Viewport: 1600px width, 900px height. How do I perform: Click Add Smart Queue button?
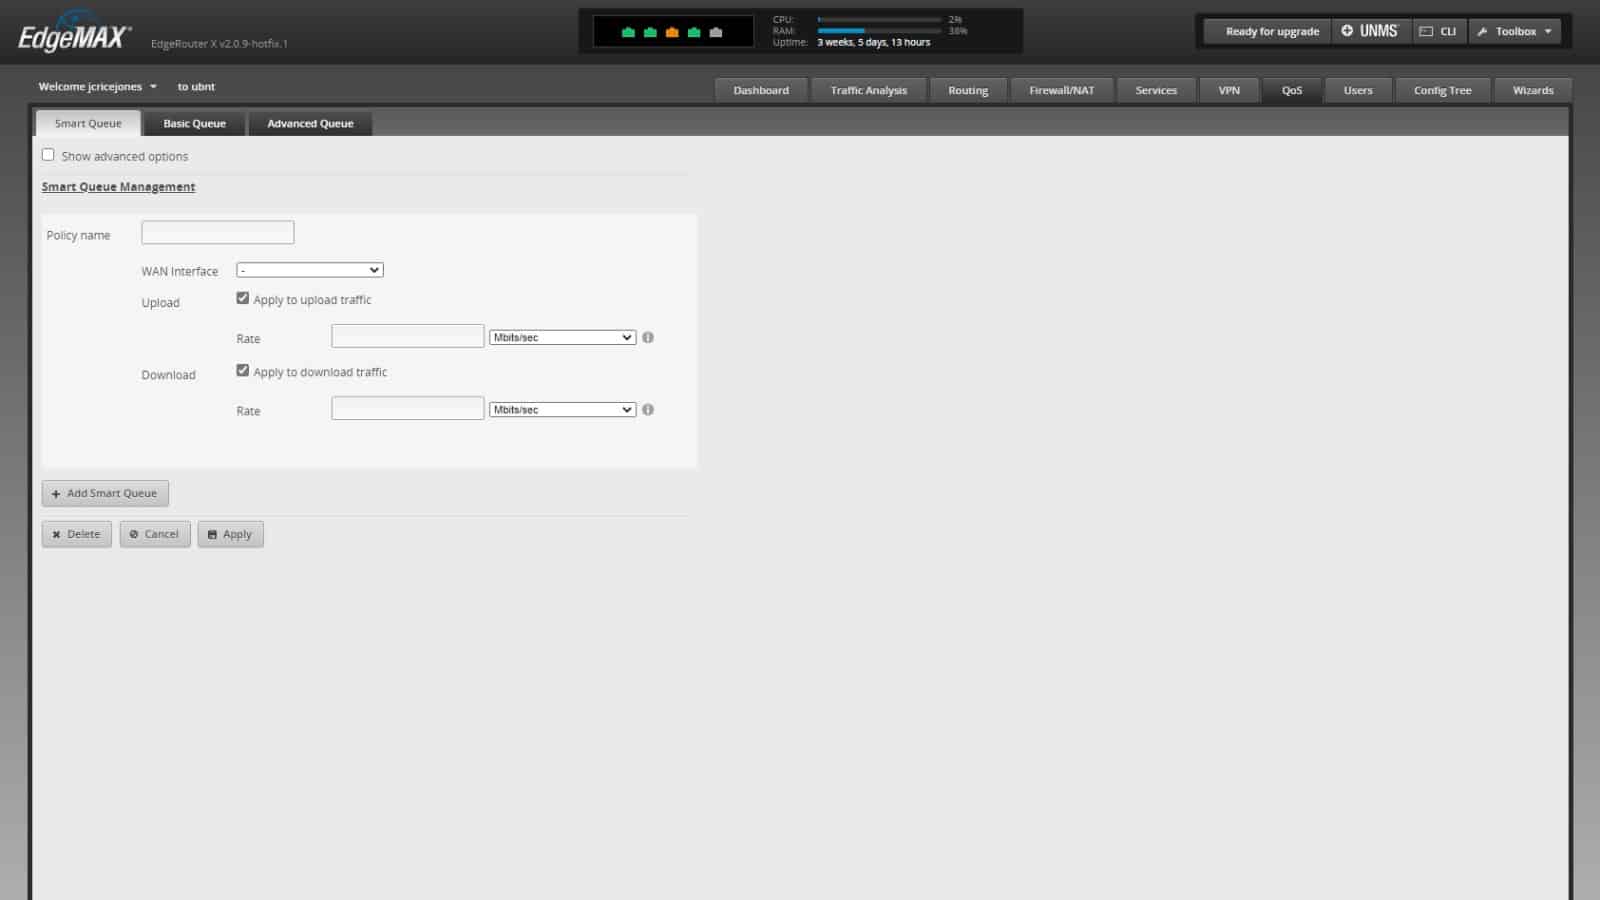[x=105, y=493]
